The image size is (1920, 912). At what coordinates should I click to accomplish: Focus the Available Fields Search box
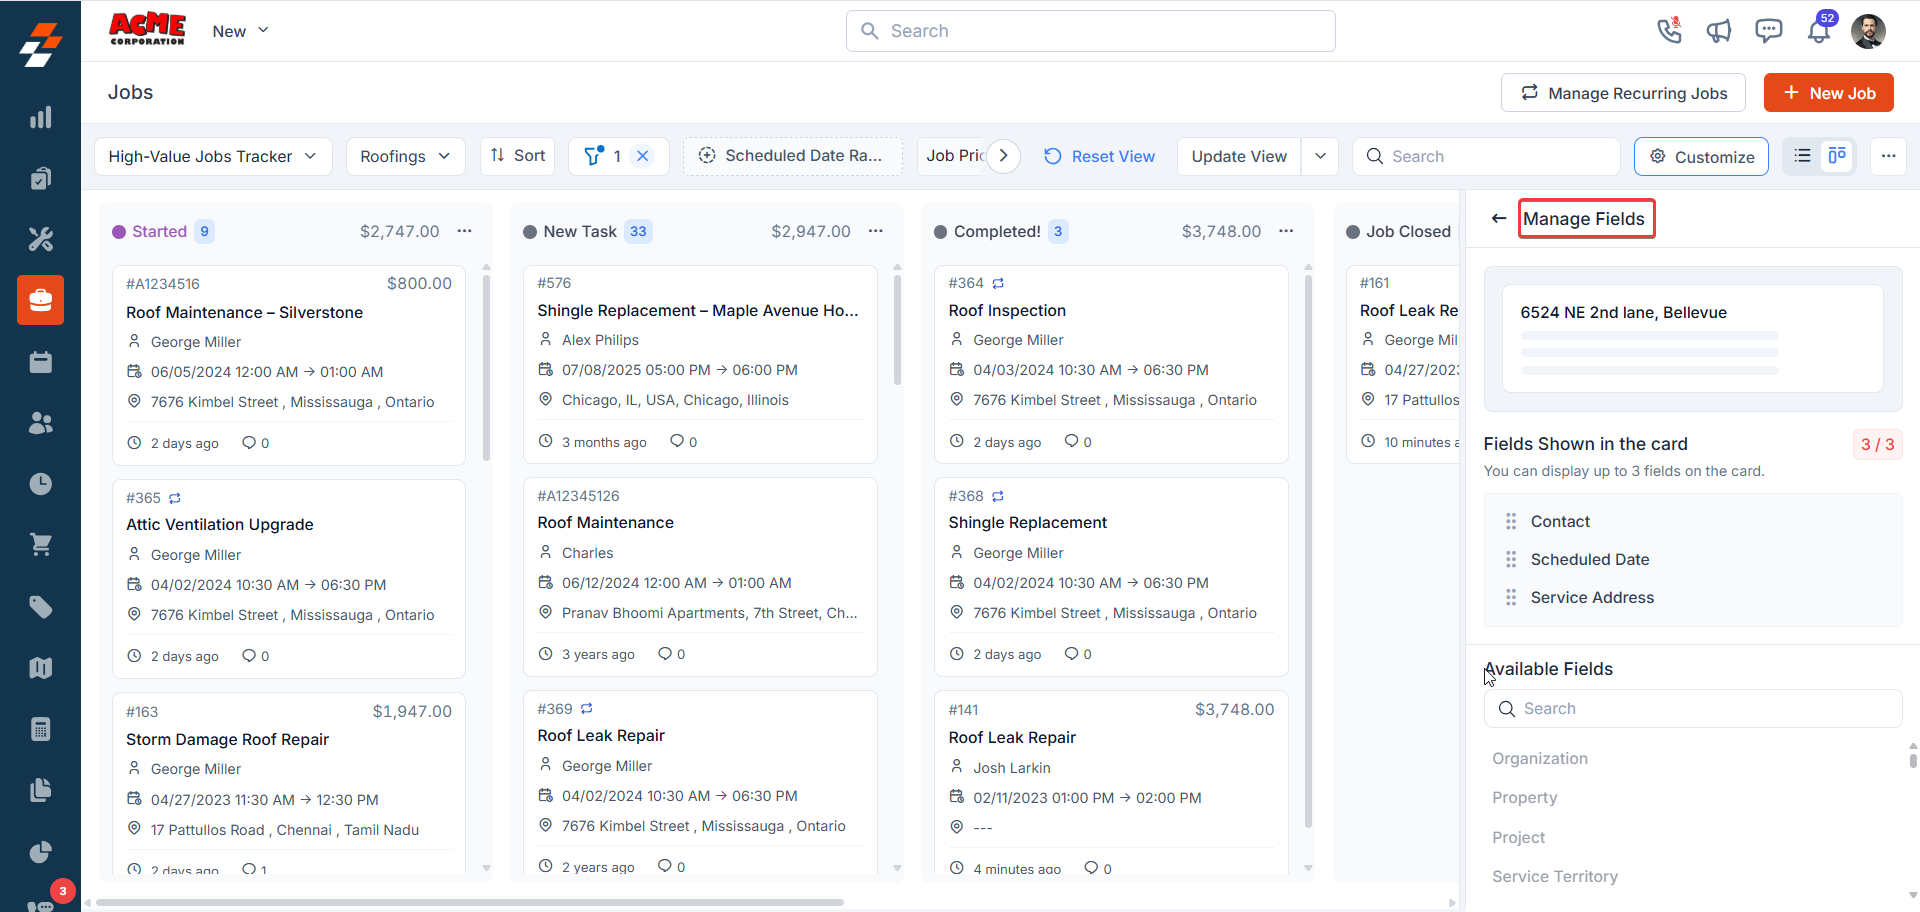point(1693,708)
